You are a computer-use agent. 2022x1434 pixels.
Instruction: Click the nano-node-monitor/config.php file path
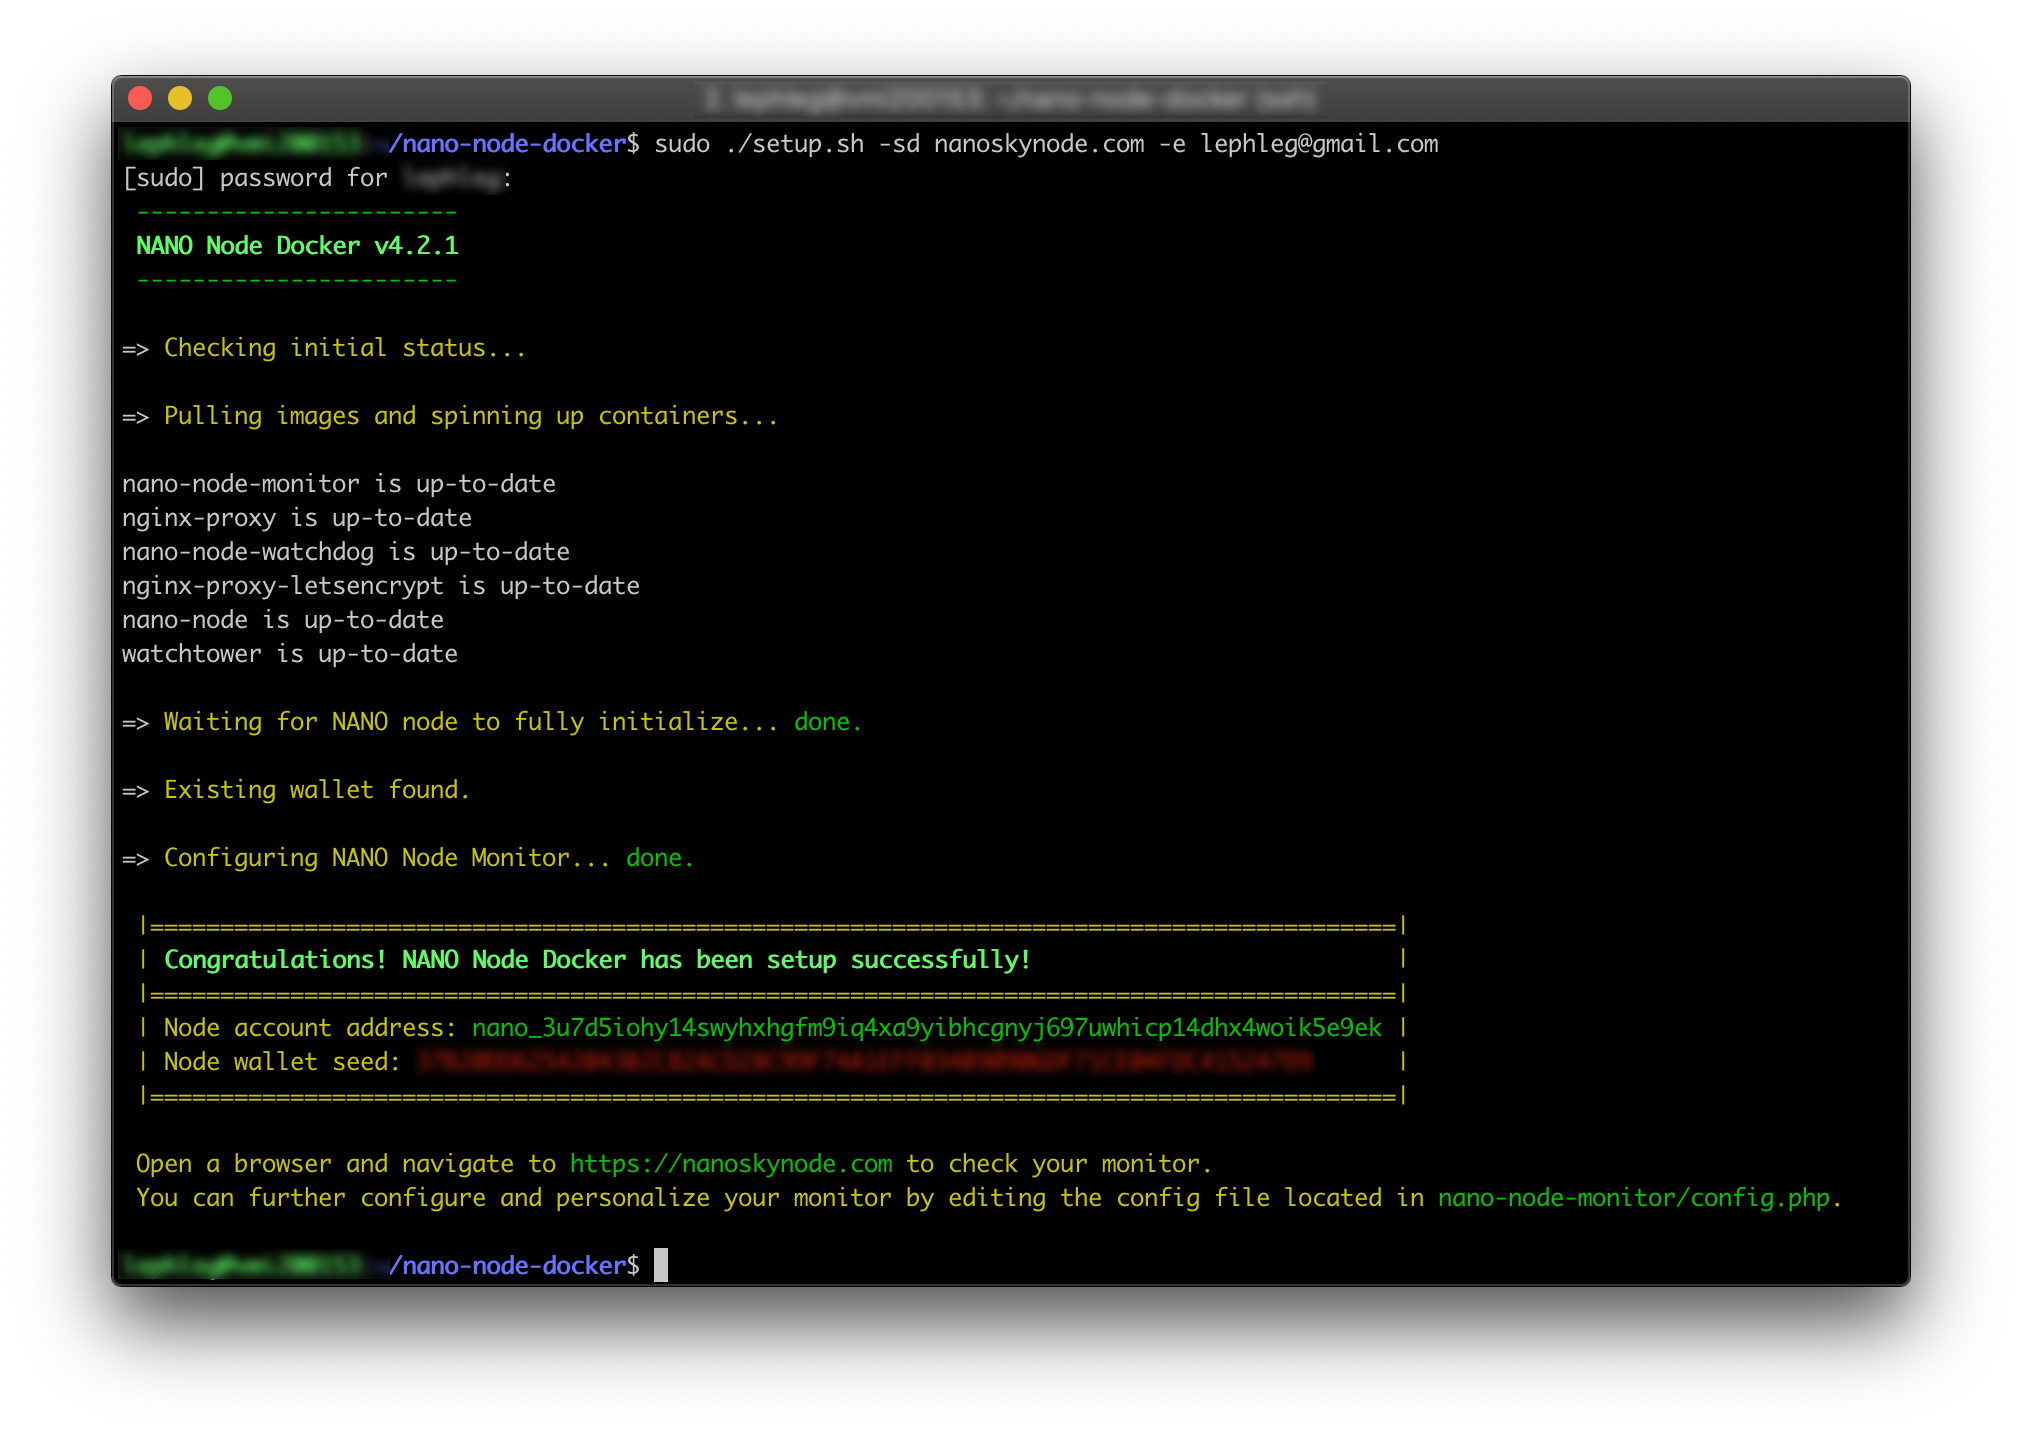1636,1198
